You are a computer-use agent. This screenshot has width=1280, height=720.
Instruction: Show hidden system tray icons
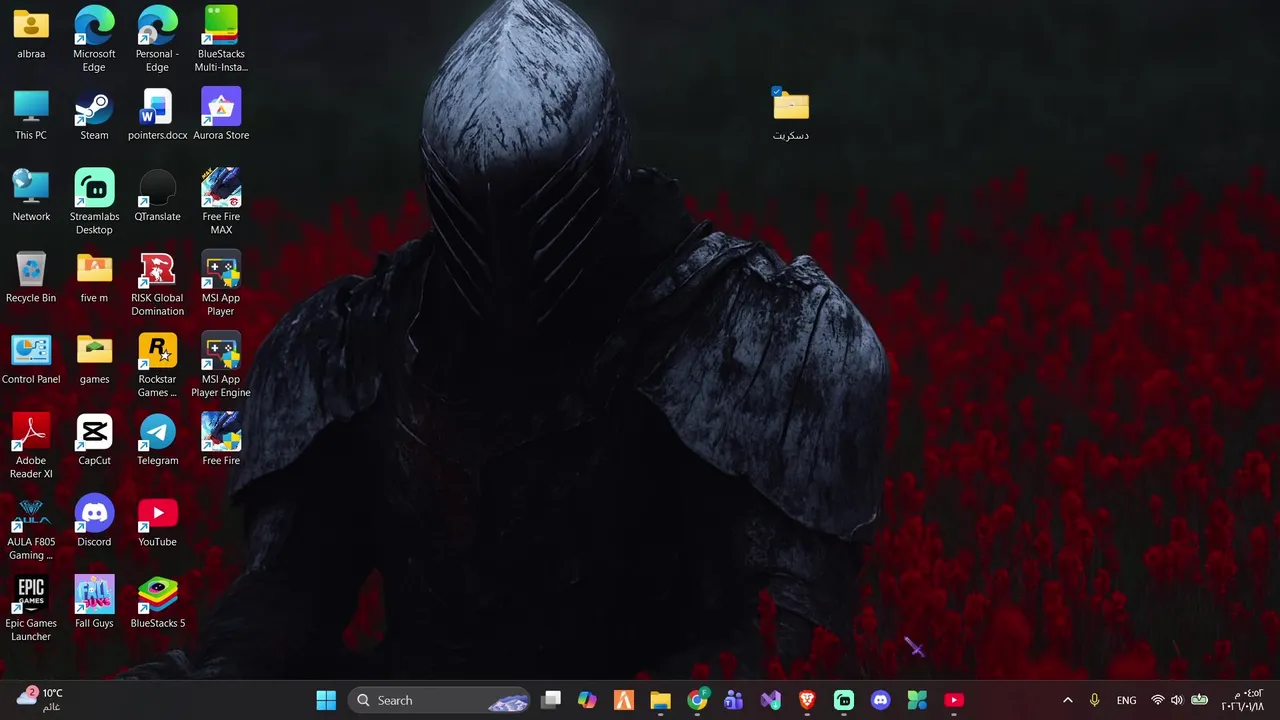[x=1067, y=700]
